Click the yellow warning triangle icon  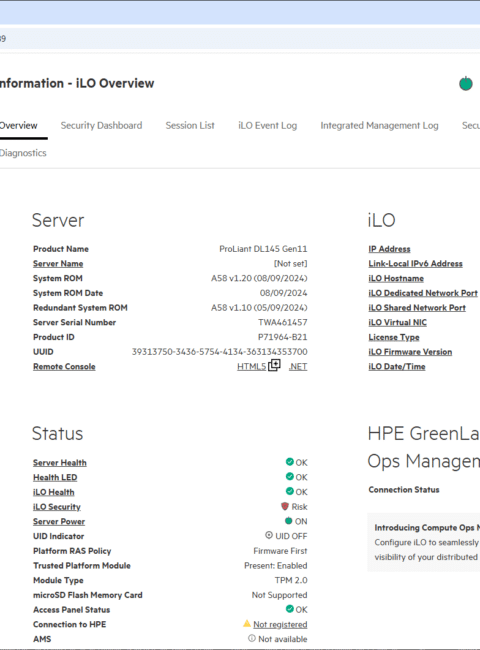click(x=247, y=623)
